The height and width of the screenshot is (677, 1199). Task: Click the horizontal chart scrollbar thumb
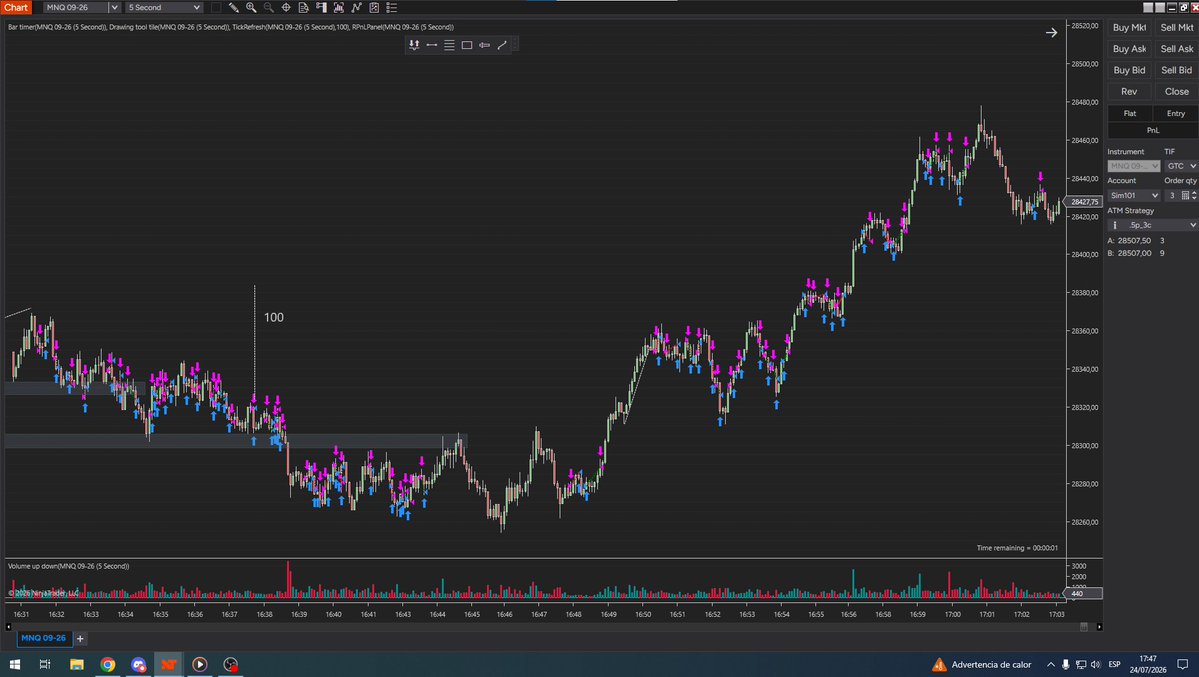(x=1084, y=627)
